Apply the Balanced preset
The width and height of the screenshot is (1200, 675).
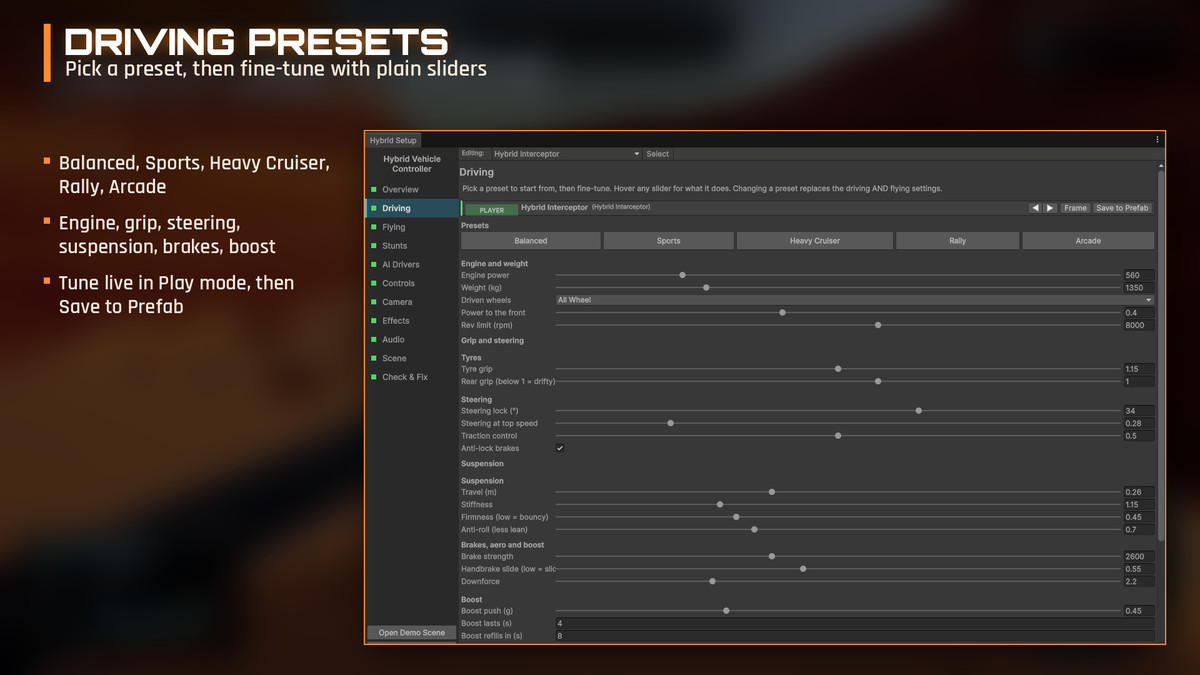531,241
